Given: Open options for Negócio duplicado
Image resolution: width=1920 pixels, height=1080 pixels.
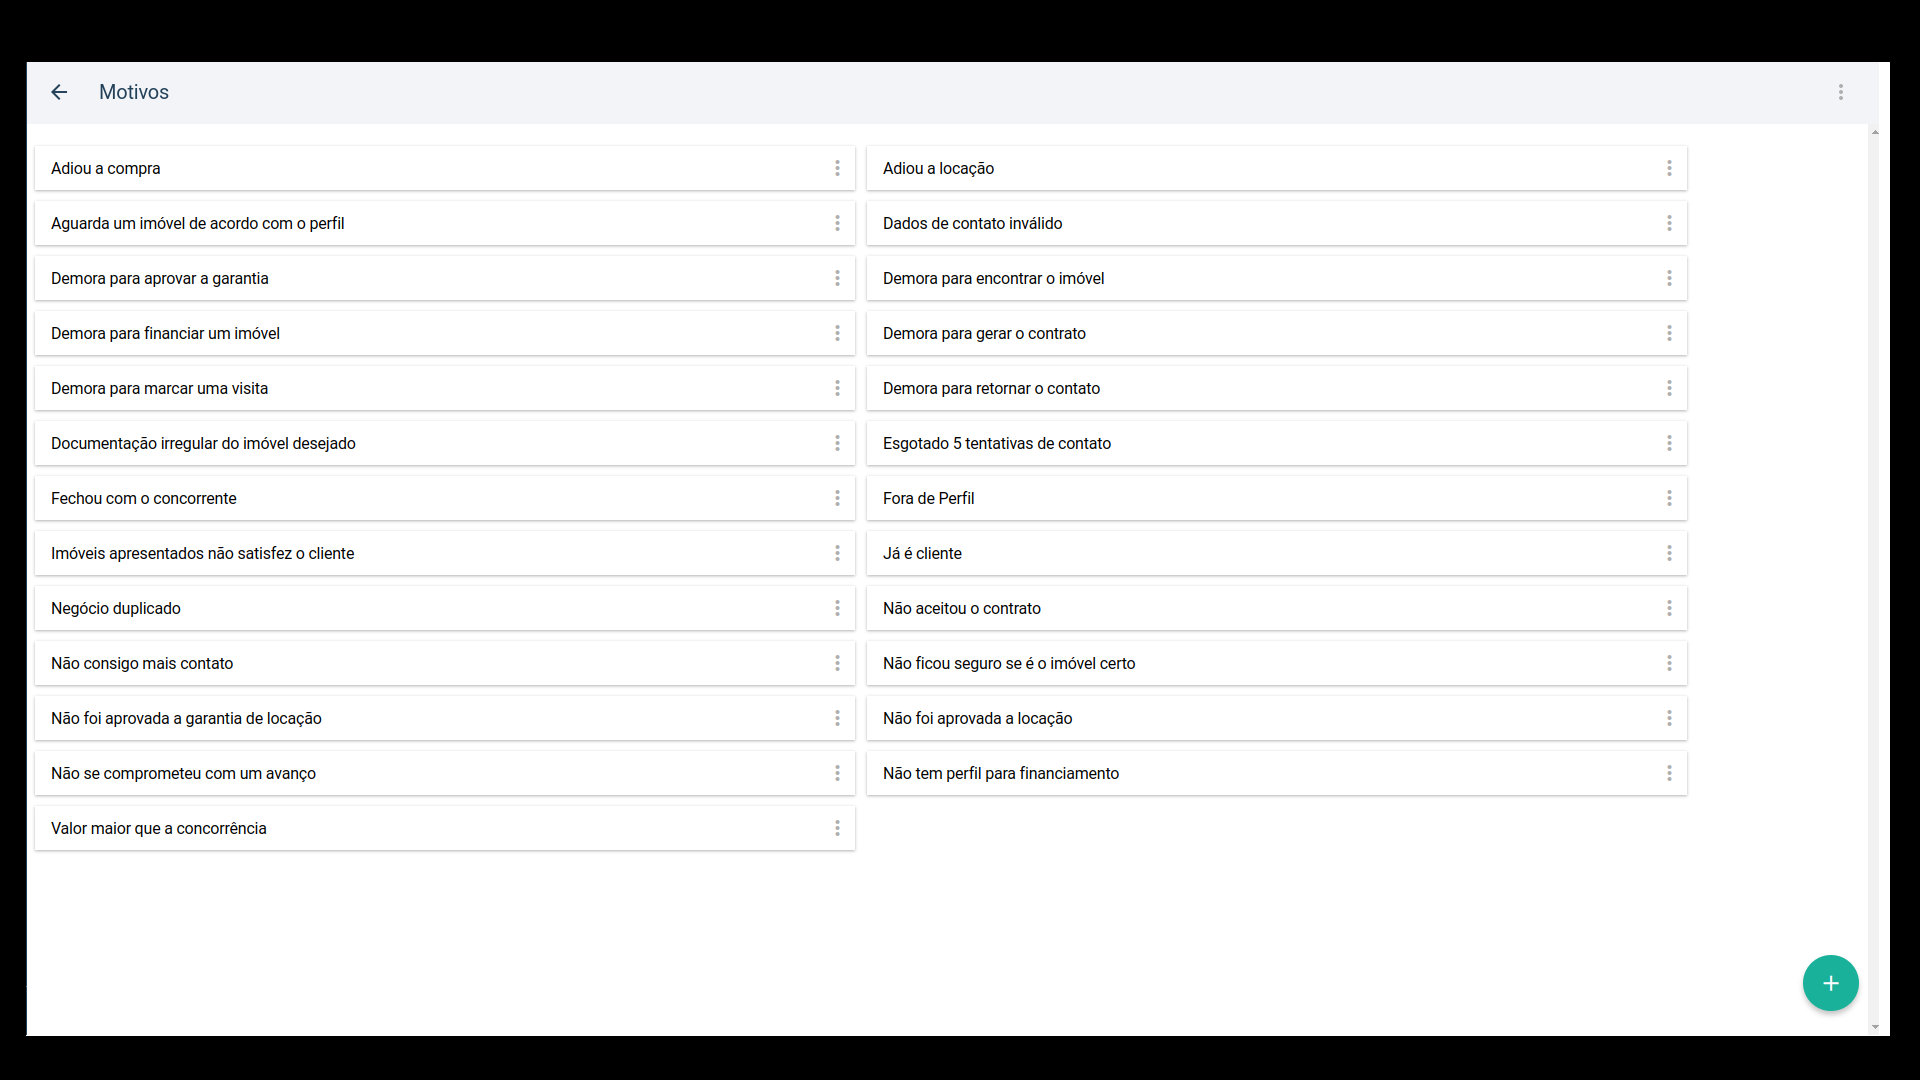Looking at the screenshot, I should tap(837, 608).
